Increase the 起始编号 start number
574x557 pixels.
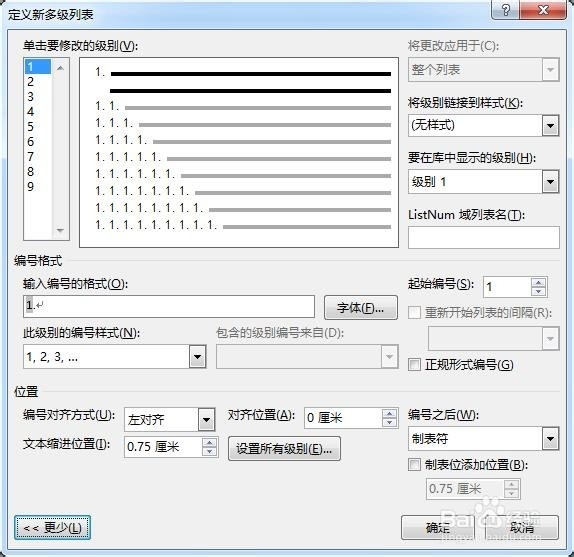538,283
